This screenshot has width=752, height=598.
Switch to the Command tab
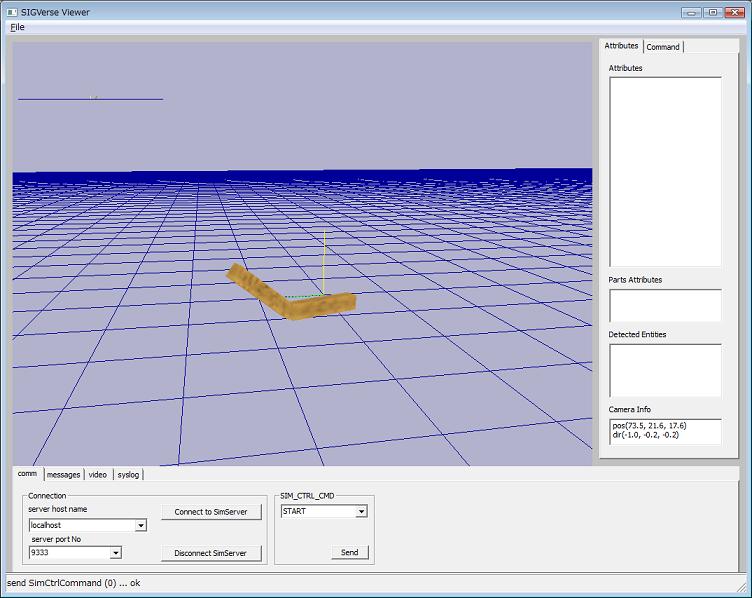pos(663,47)
